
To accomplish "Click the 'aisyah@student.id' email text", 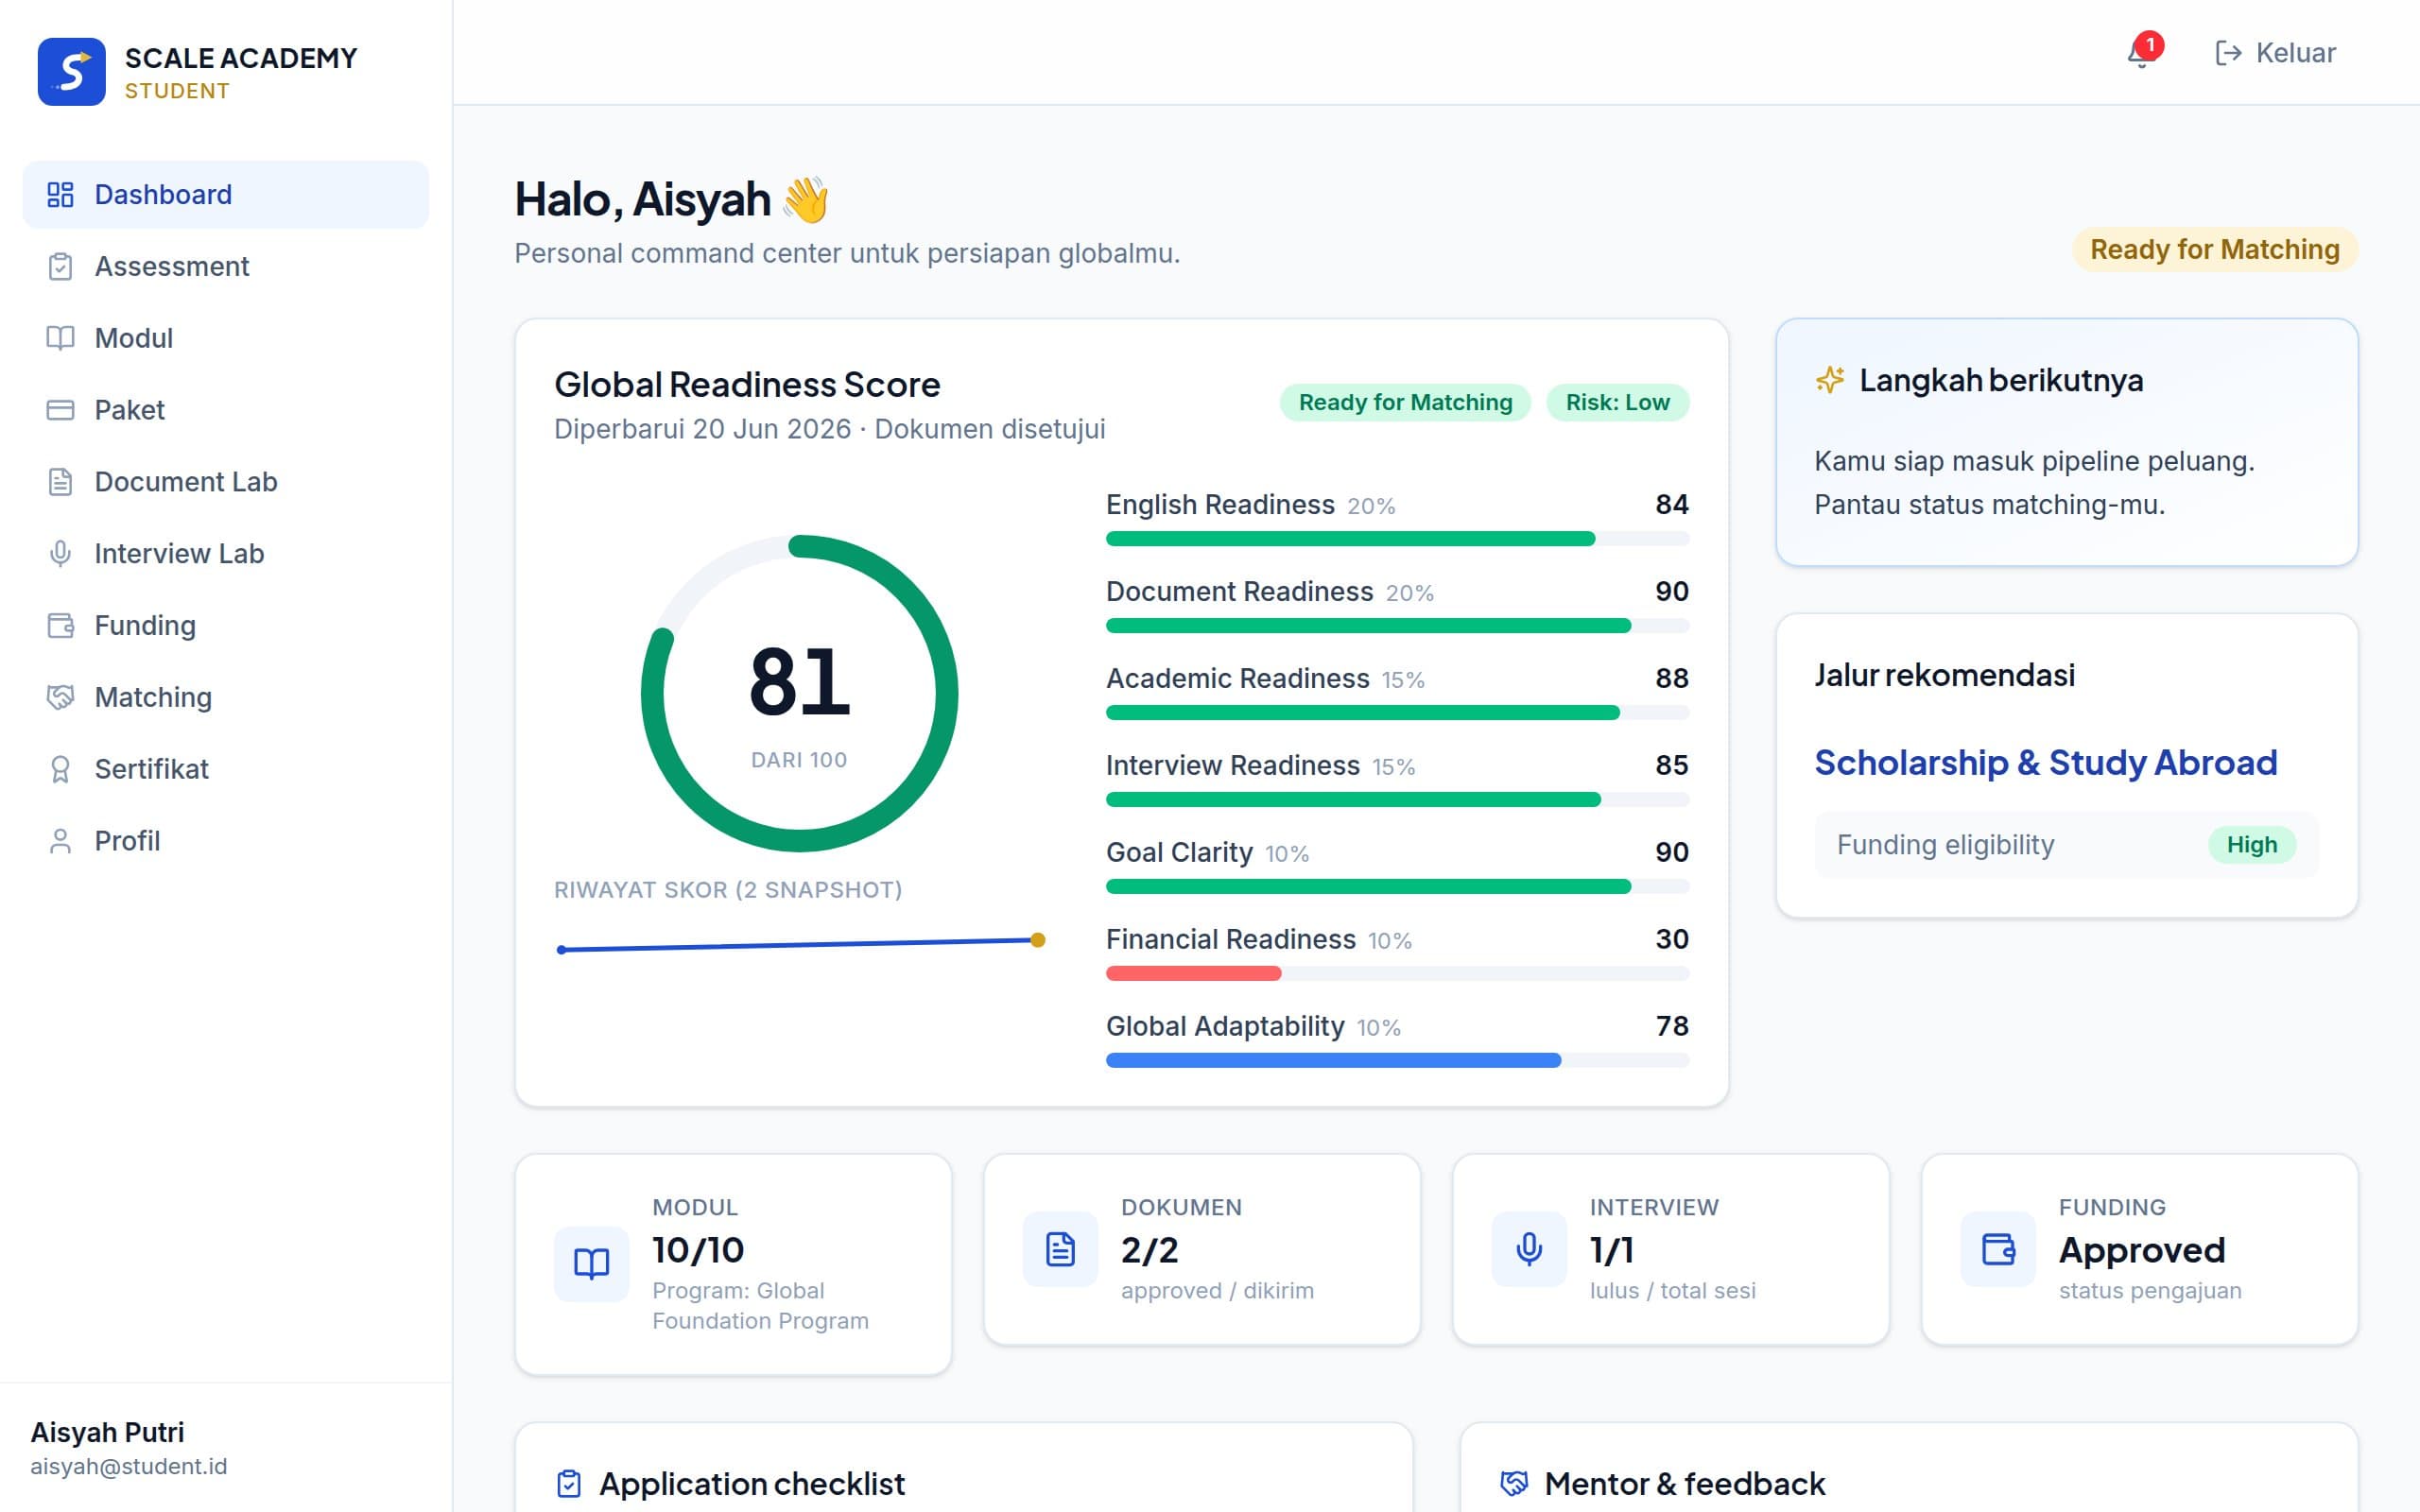I will (129, 1466).
